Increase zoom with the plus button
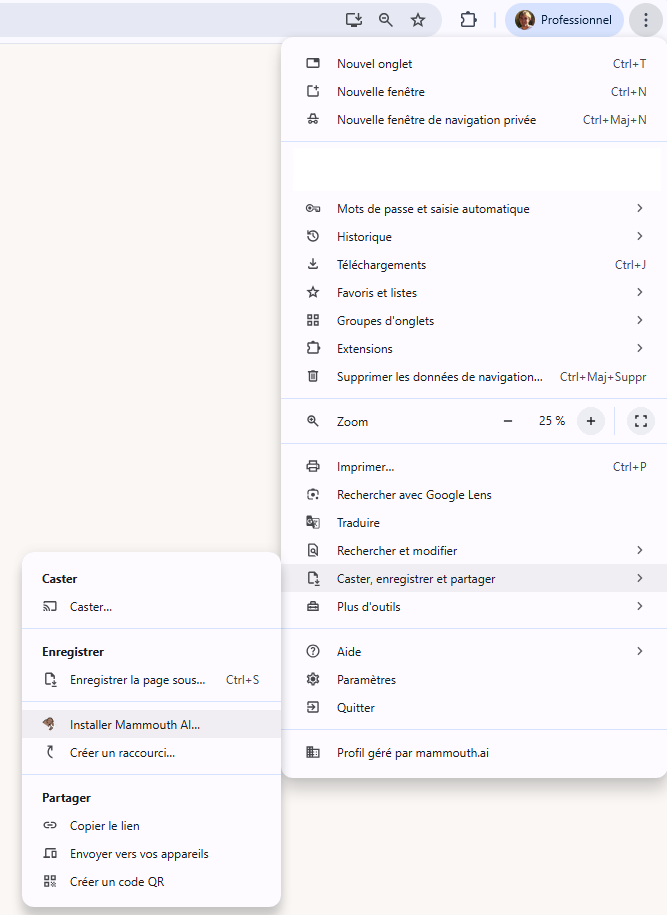Screen dimensions: 667x915 pos(591,421)
